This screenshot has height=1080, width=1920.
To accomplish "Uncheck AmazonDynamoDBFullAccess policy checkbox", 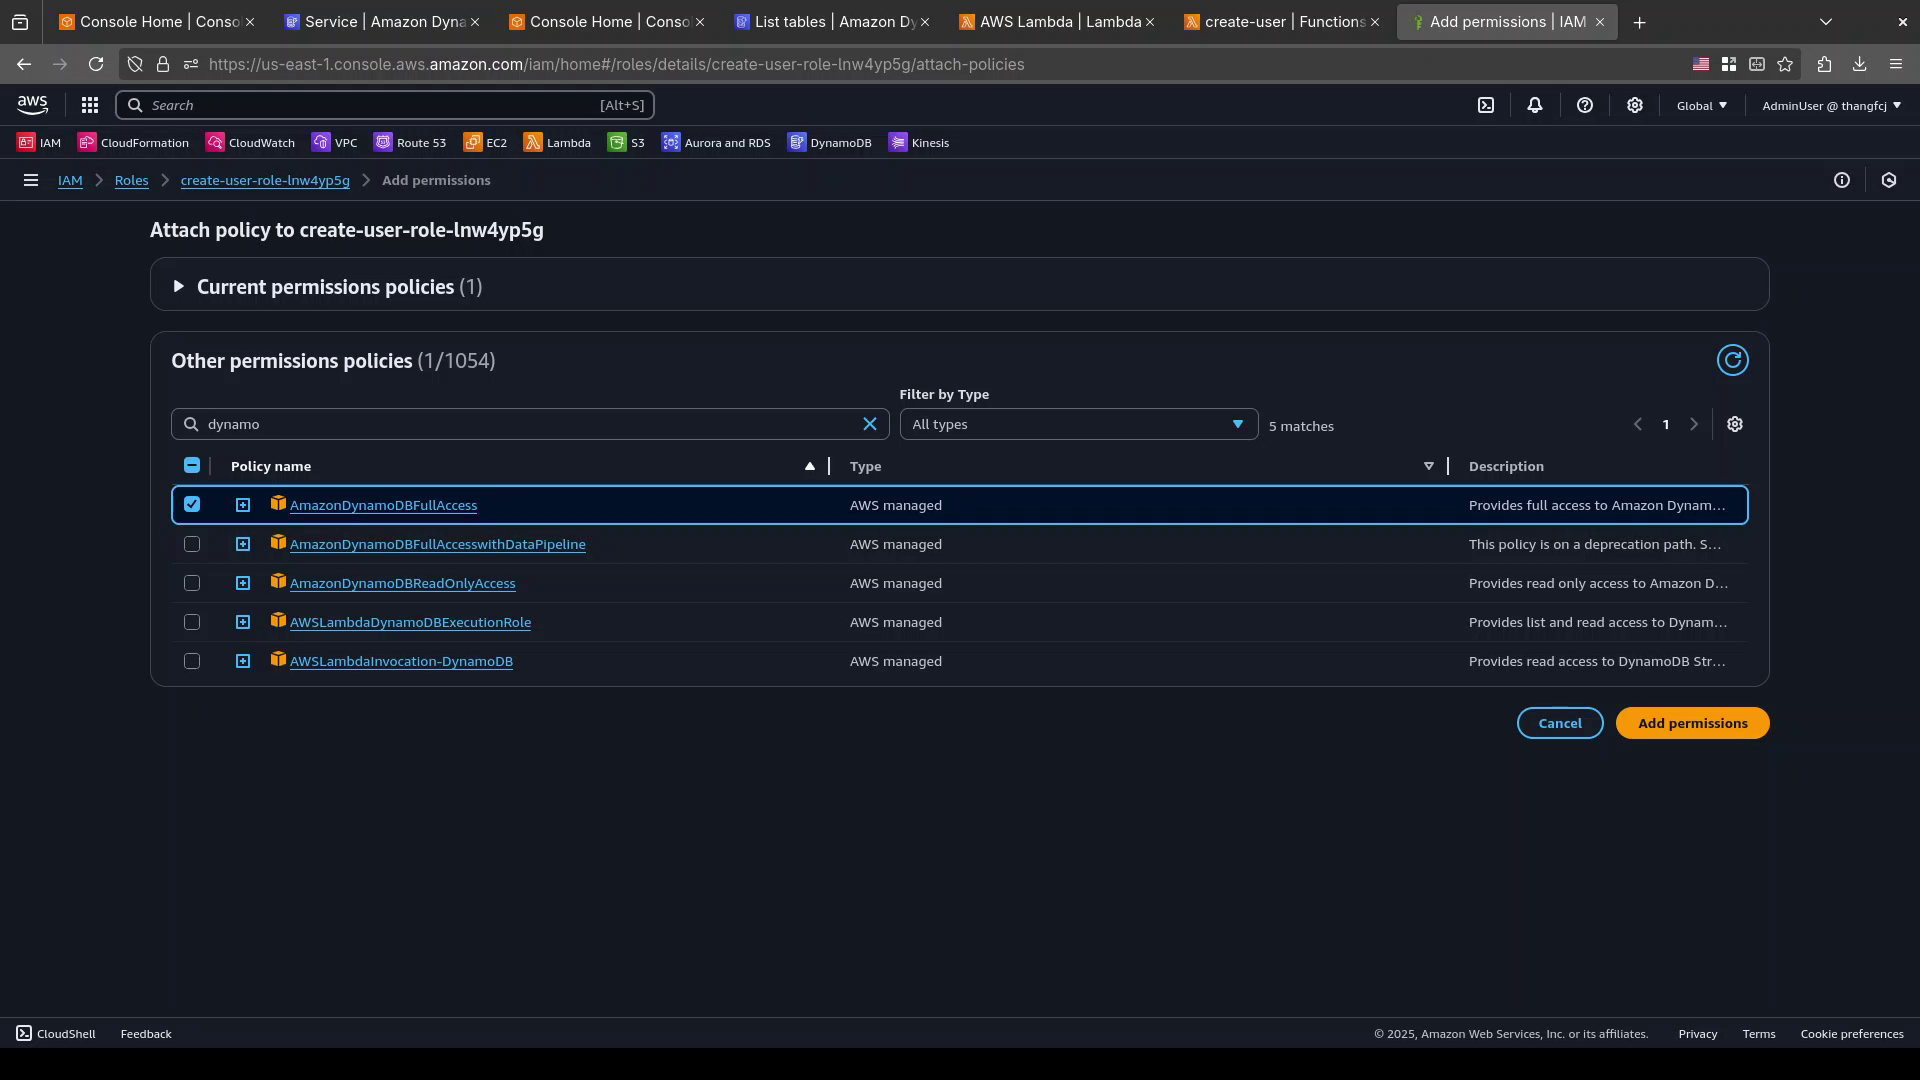I will tap(192, 505).
